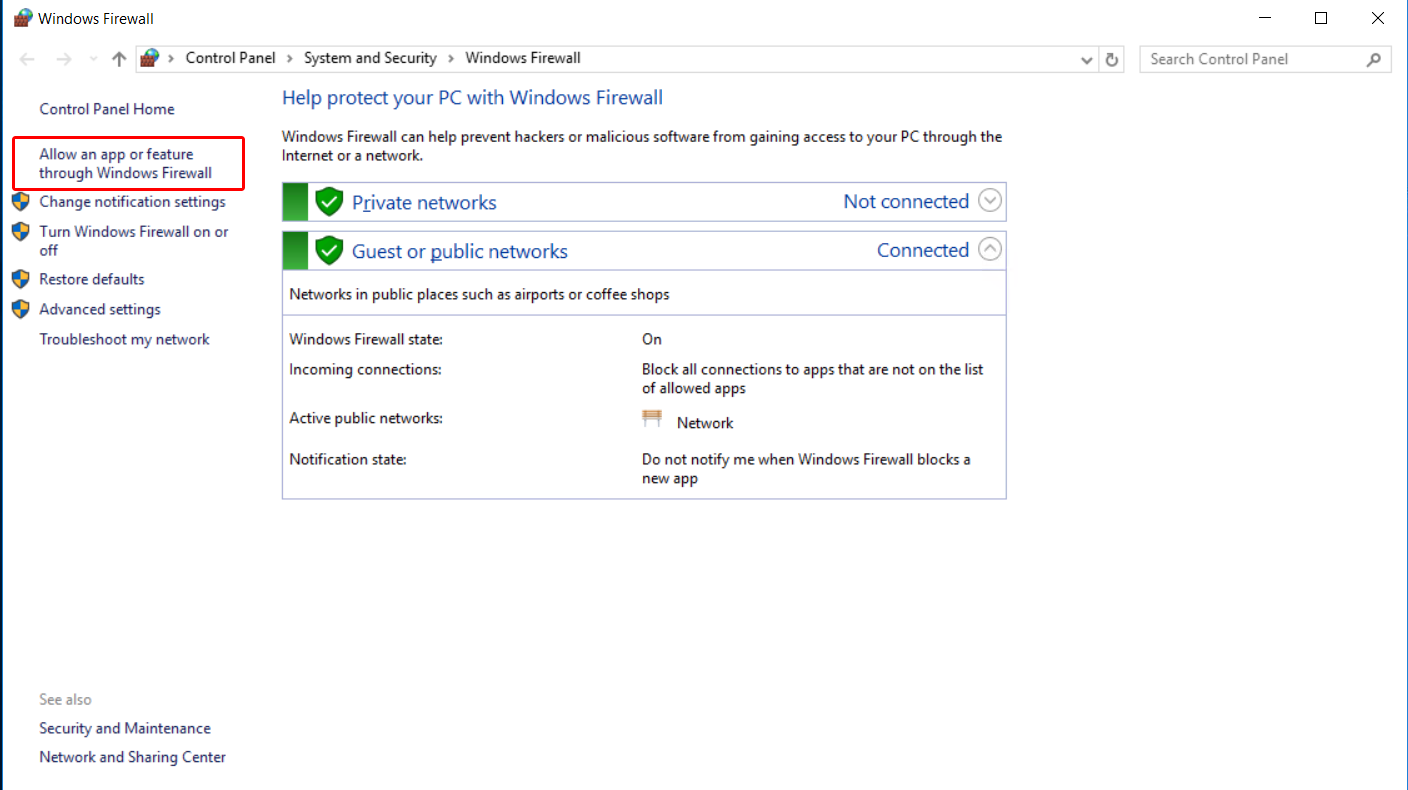Click shield icon beside Advanced settings
1408x790 pixels.
(x=20, y=309)
